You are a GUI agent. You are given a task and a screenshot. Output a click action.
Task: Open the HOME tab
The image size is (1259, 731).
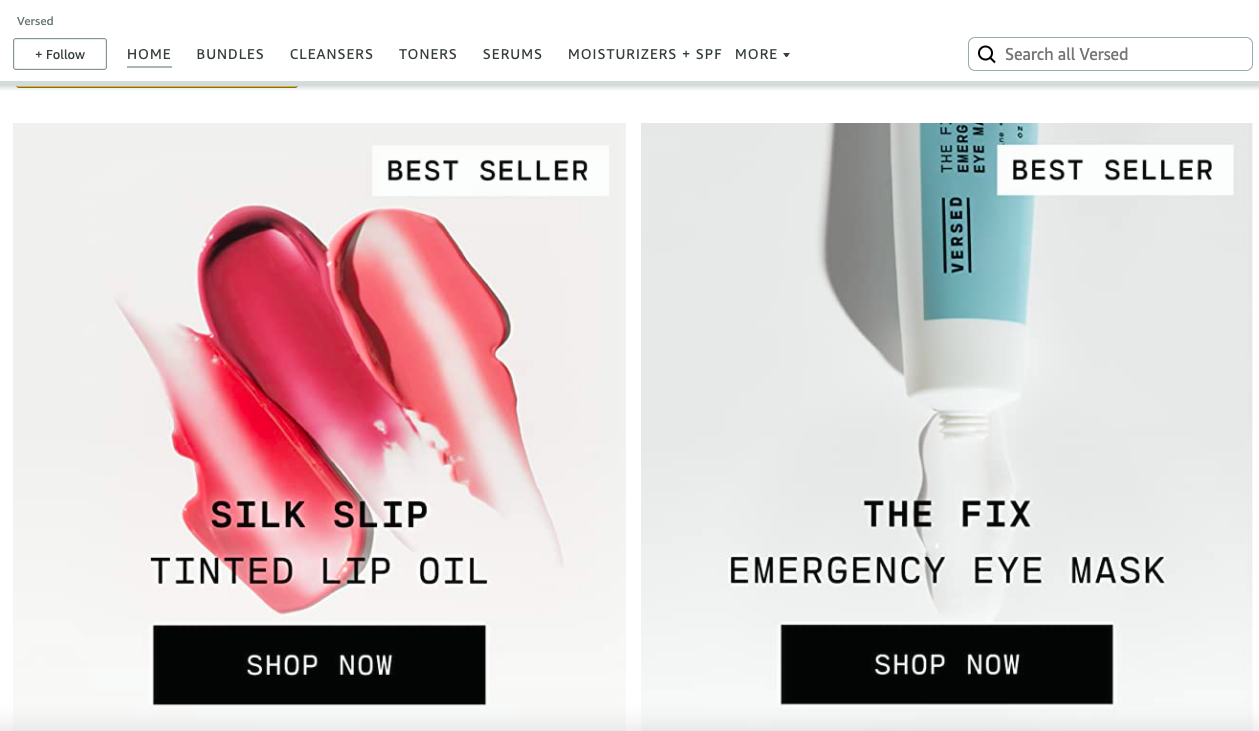click(x=149, y=54)
